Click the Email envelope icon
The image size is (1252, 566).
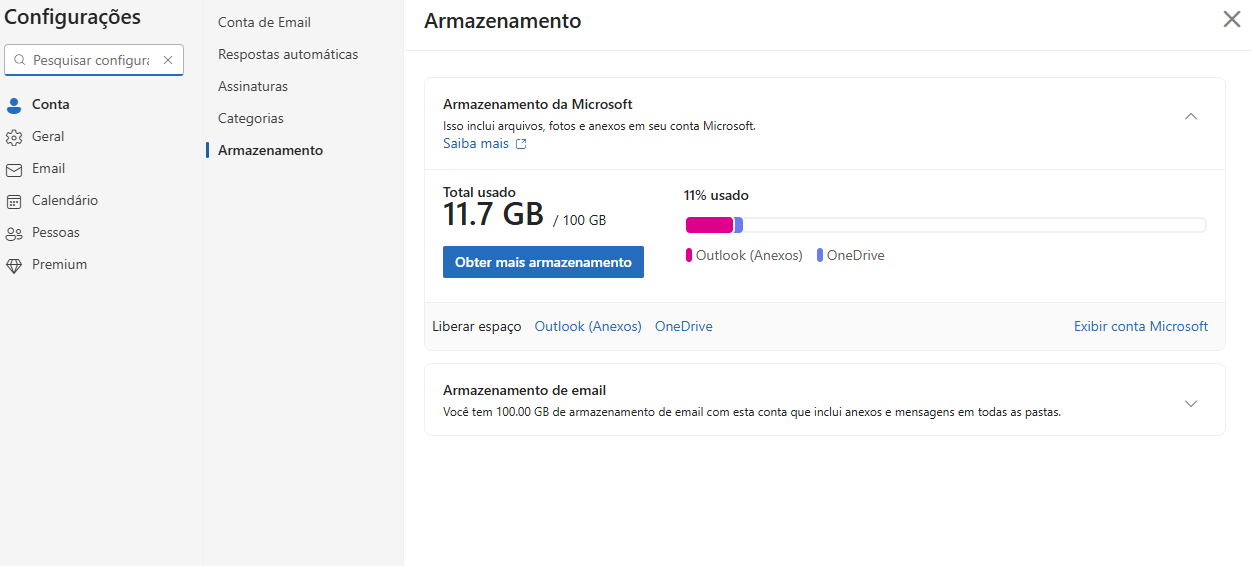click(x=14, y=169)
